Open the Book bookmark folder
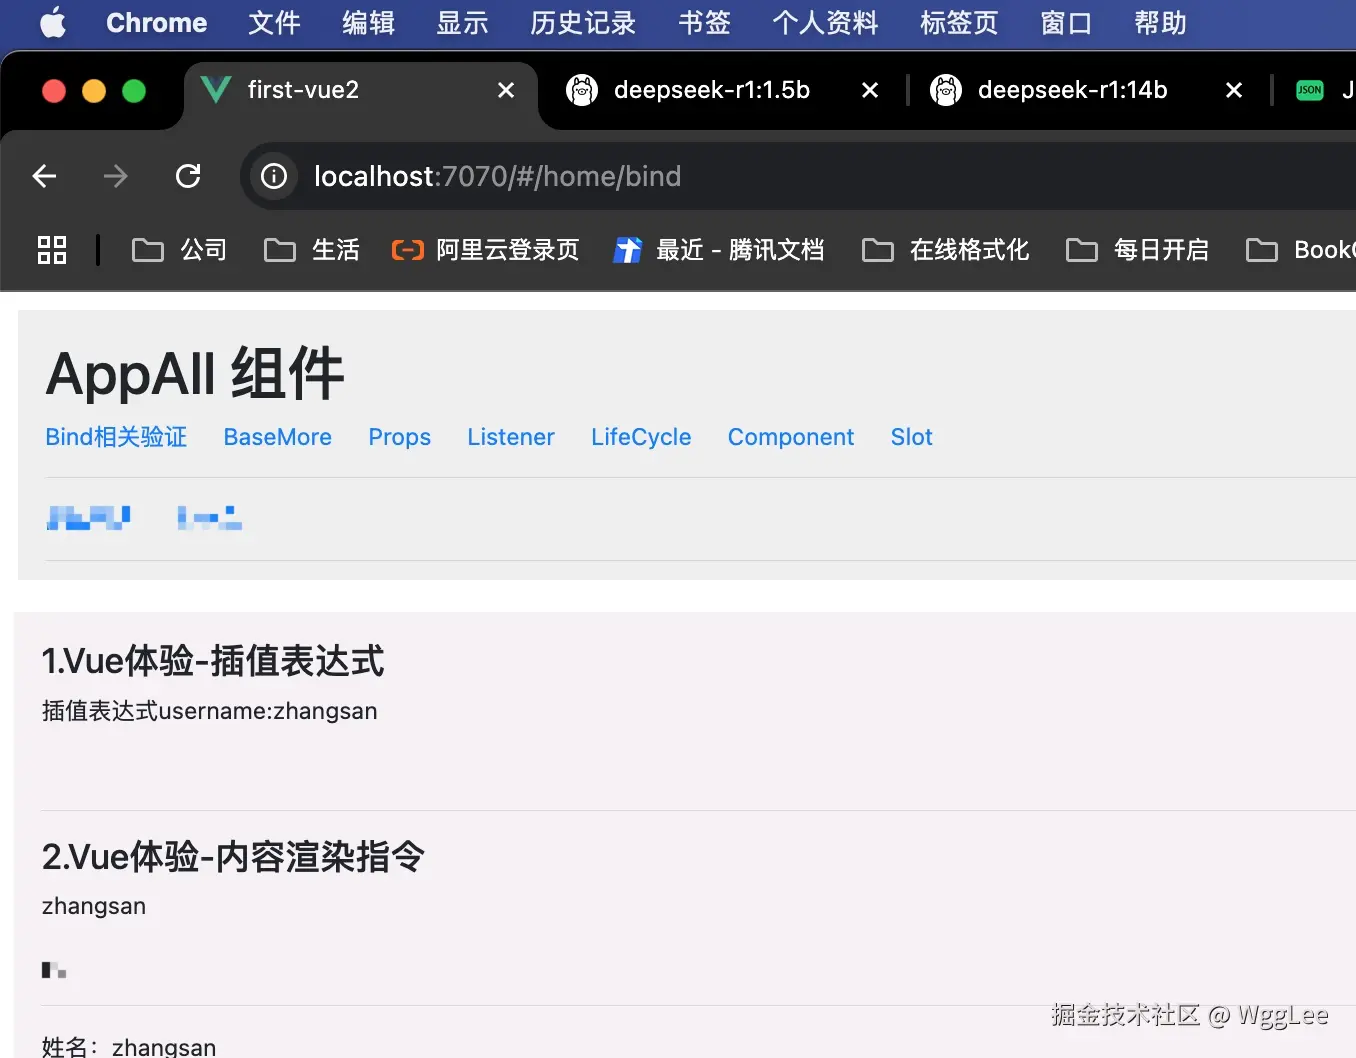 pyautogui.click(x=1300, y=249)
